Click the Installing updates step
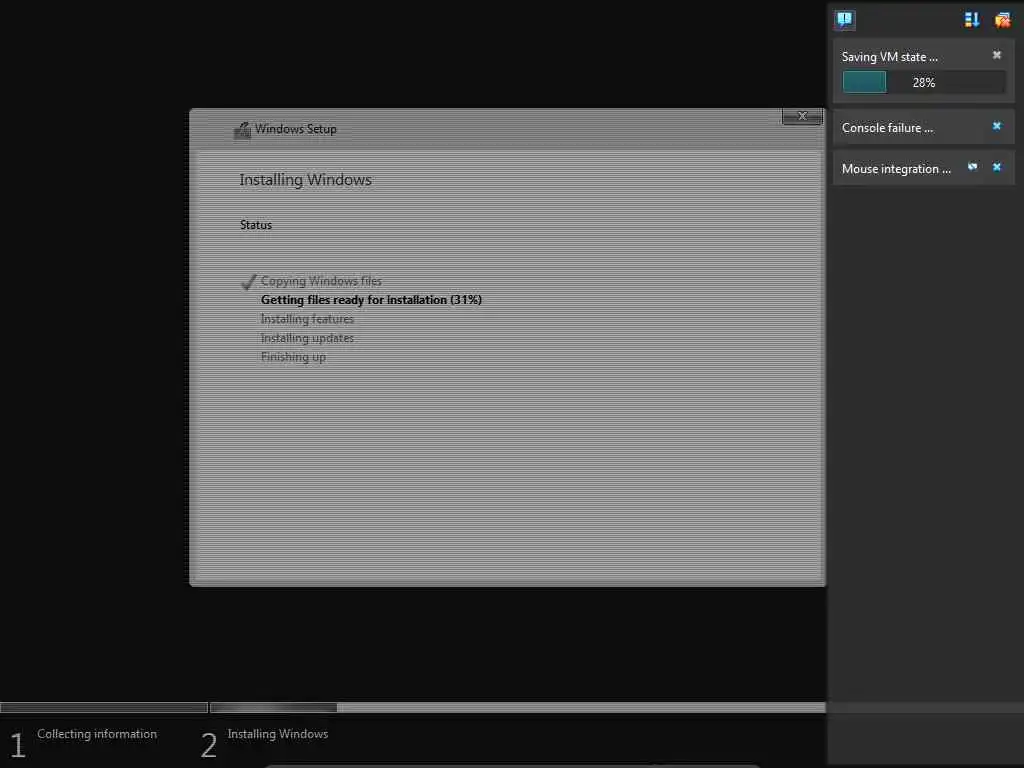This screenshot has width=1024, height=768. (x=307, y=338)
